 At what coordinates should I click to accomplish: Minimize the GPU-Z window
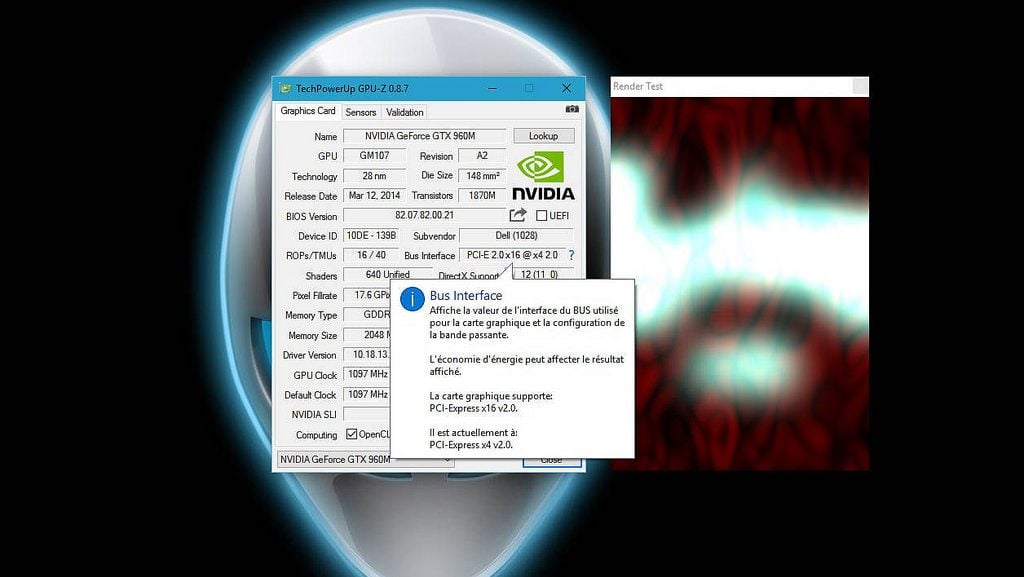(x=492, y=88)
